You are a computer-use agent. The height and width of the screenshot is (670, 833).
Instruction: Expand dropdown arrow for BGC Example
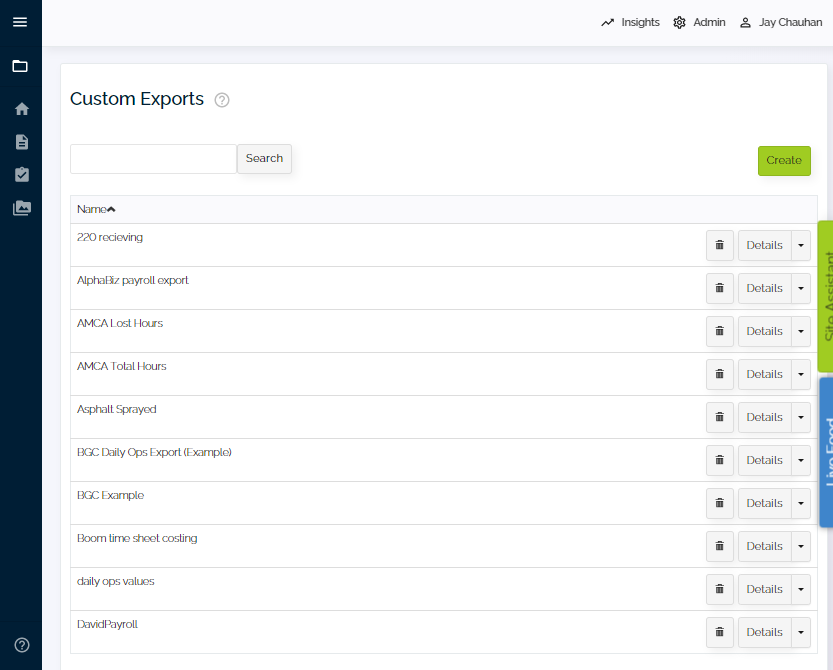pyautogui.click(x=801, y=503)
